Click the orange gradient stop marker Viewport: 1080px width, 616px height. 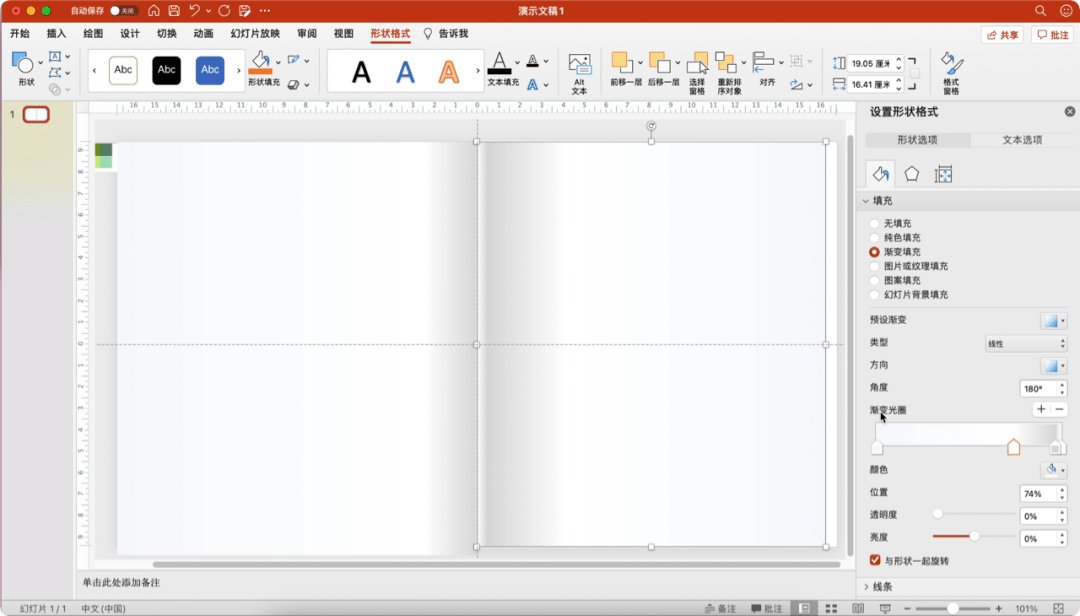coord(1014,447)
